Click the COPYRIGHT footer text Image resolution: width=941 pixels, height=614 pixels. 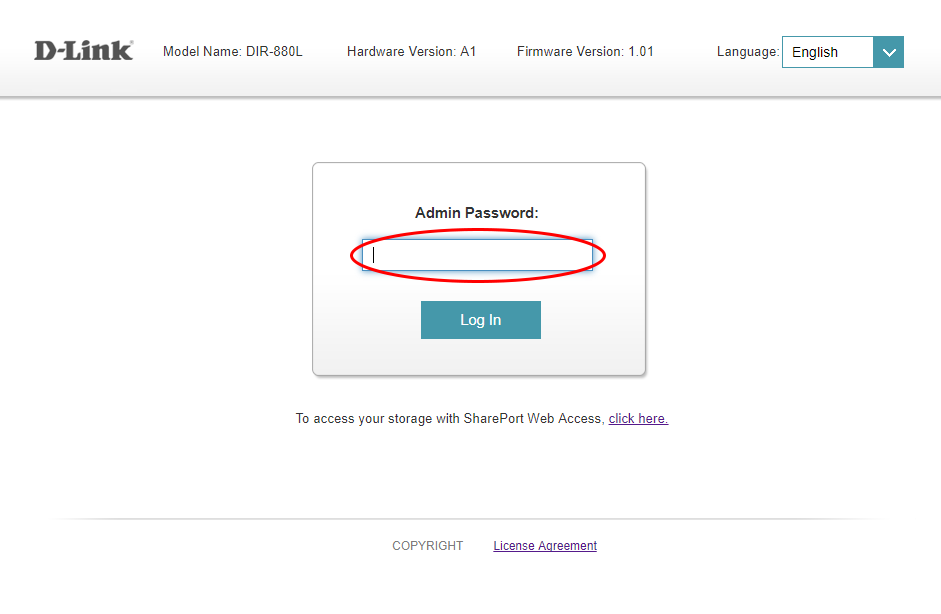coord(427,546)
